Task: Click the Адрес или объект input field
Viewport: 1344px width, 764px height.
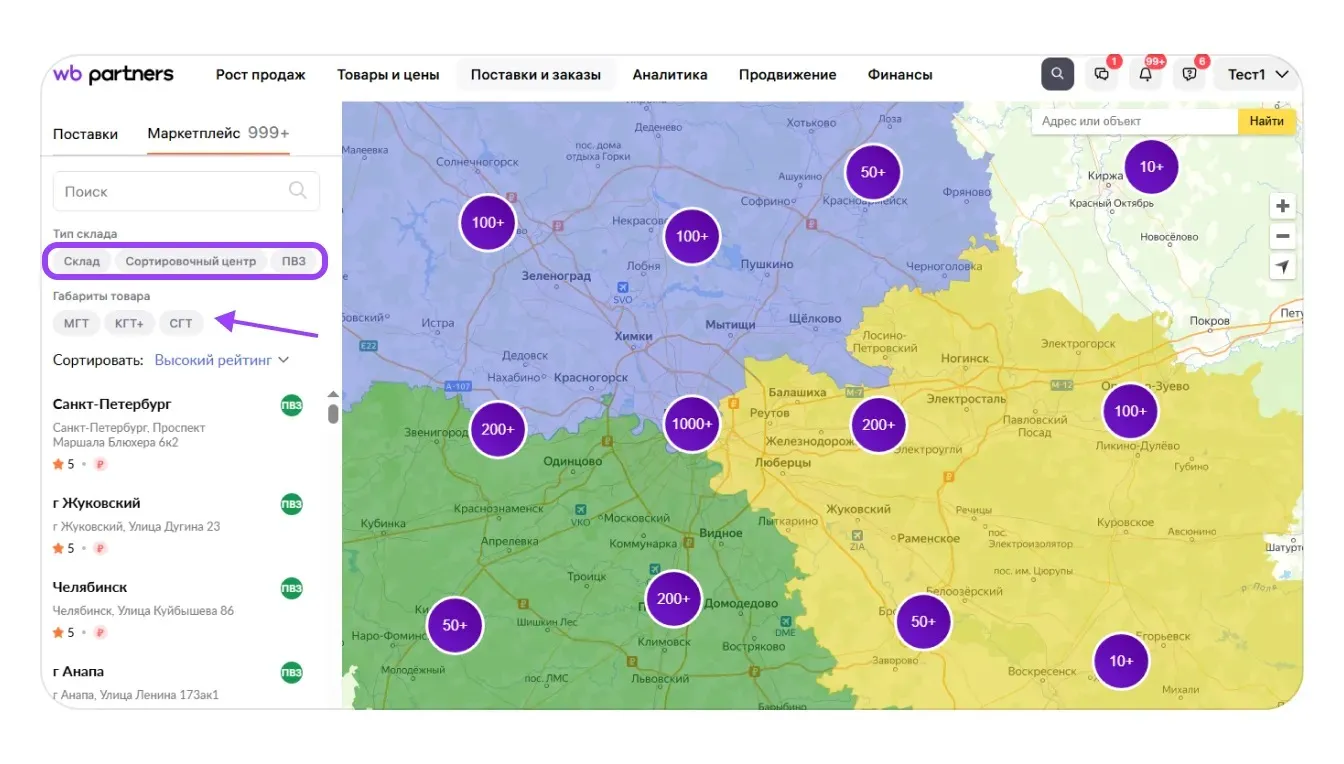Action: pyautogui.click(x=1134, y=121)
